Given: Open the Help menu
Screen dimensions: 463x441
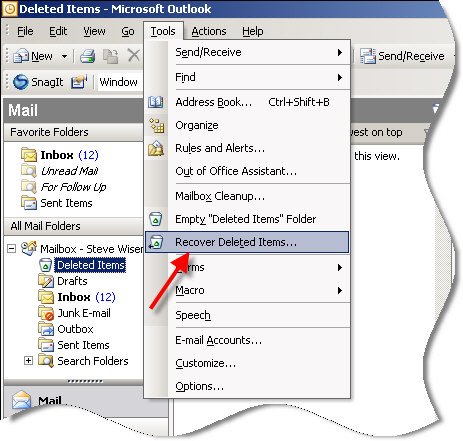Looking at the screenshot, I should click(253, 31).
